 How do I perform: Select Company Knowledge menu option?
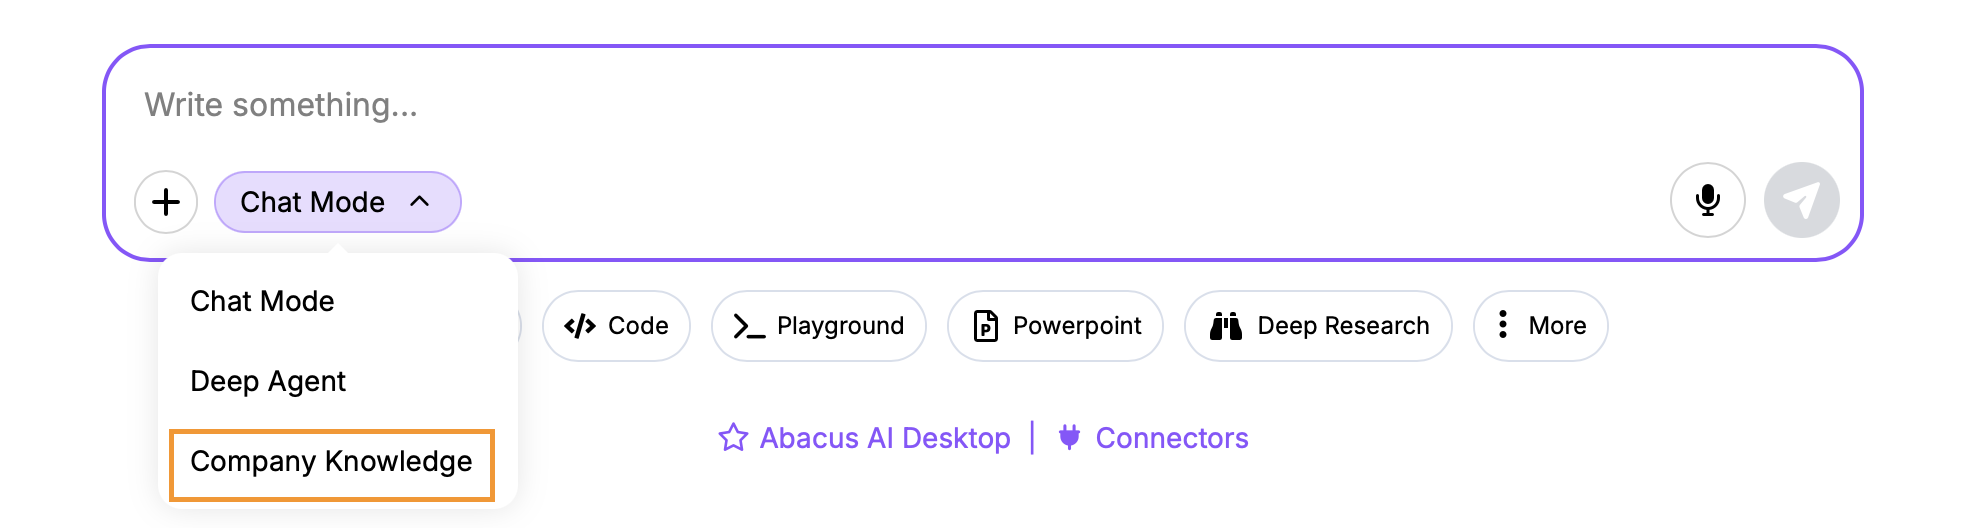[x=331, y=462]
